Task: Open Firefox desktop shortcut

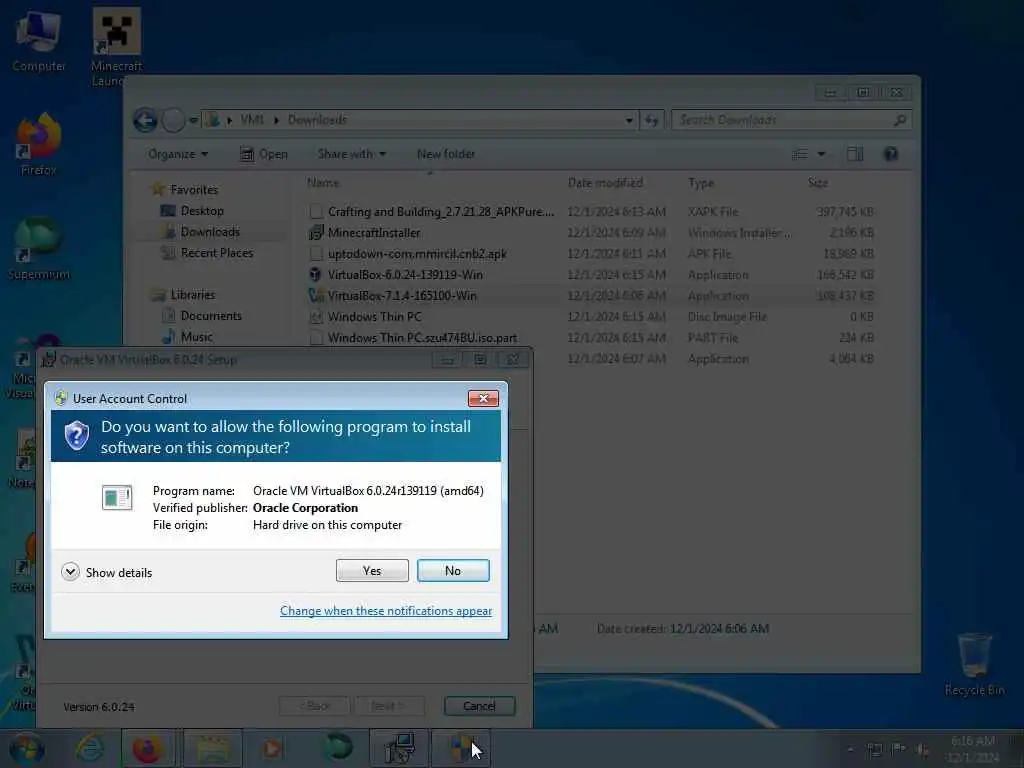Action: [x=39, y=145]
